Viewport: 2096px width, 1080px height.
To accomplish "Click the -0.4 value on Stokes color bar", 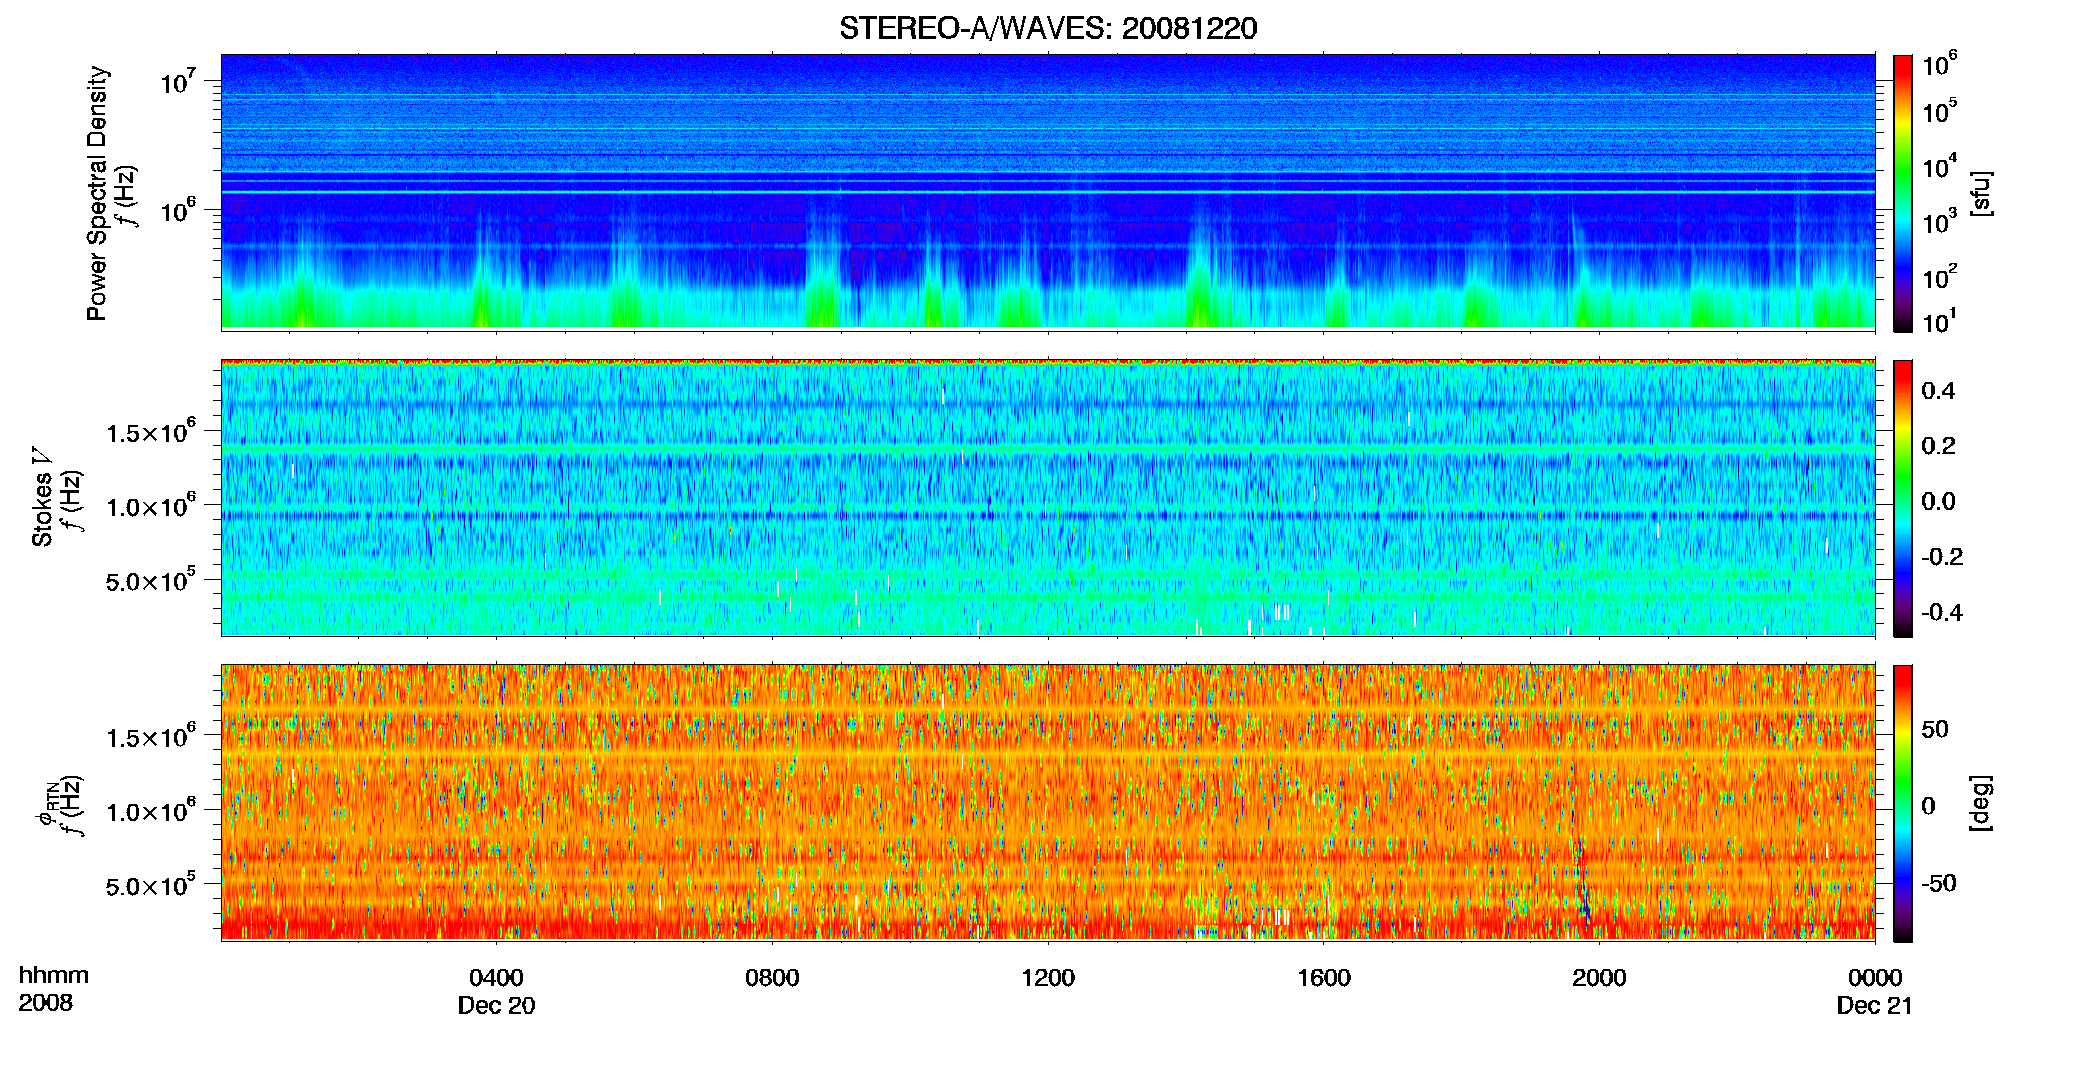I will click(x=1942, y=612).
